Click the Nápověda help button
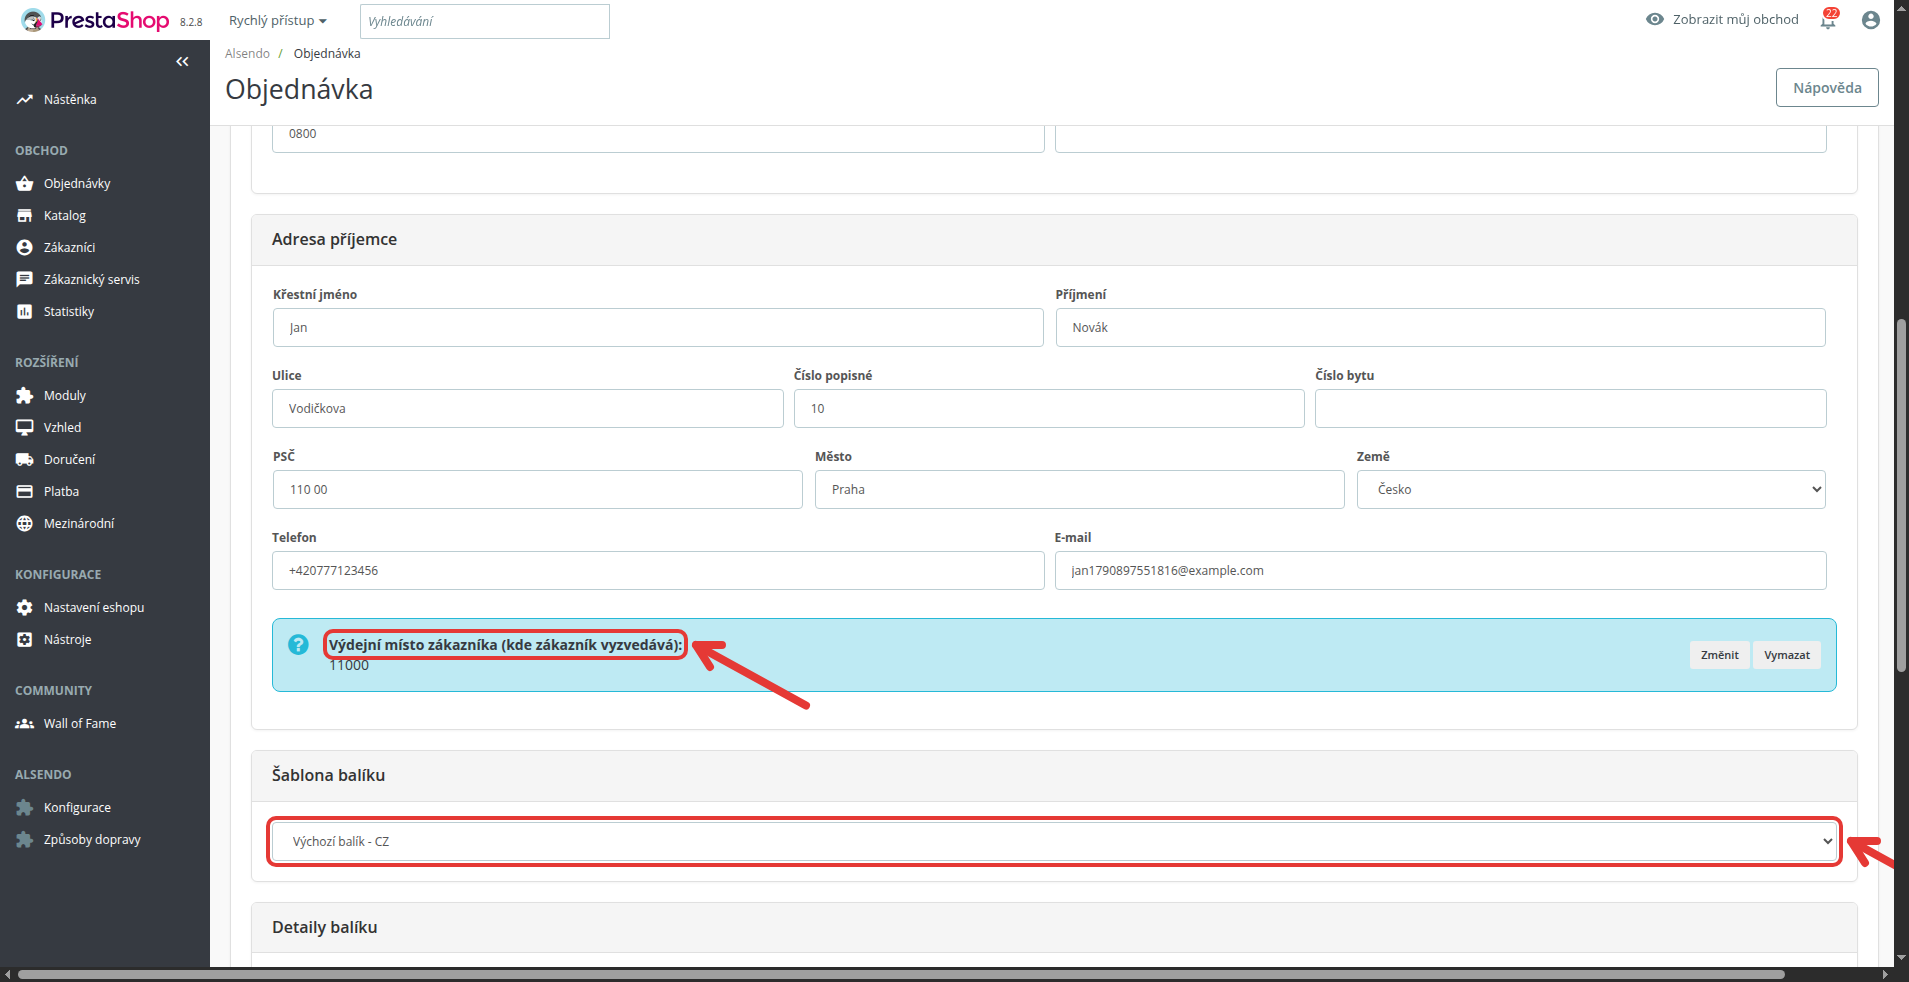The height and width of the screenshot is (982, 1909). 1827,88
